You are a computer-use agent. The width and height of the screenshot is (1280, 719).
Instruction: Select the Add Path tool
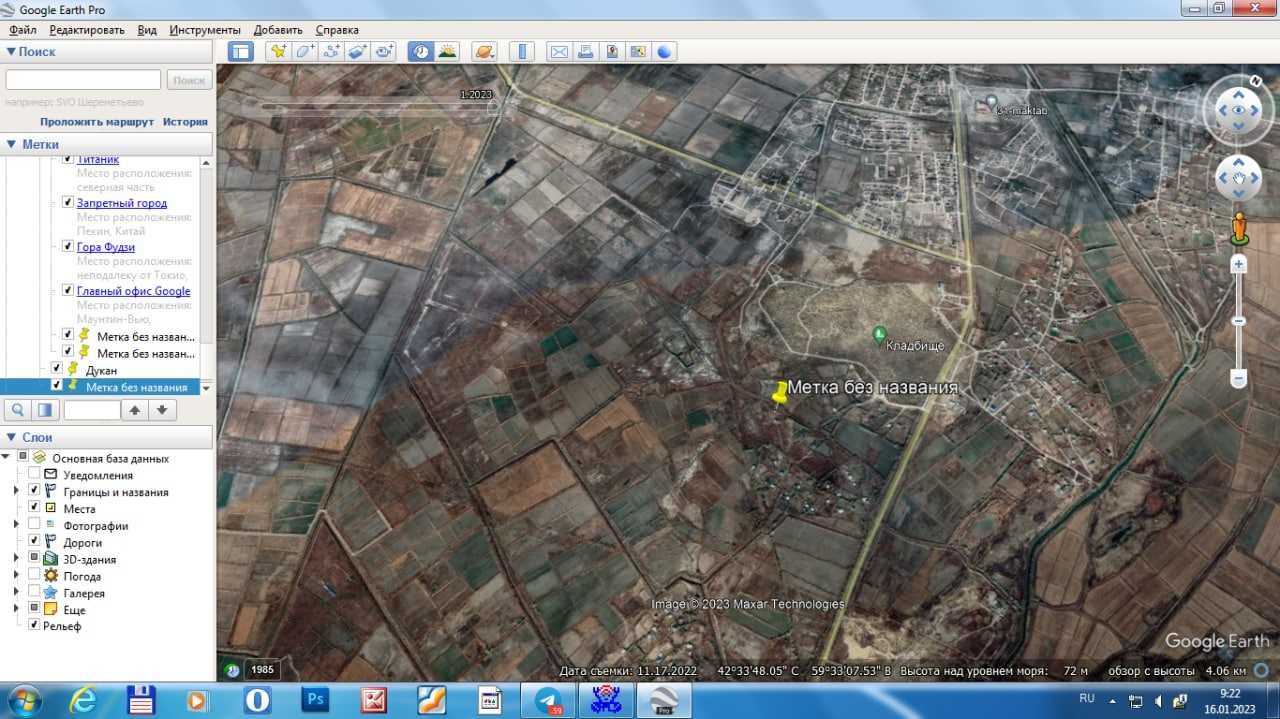point(331,51)
